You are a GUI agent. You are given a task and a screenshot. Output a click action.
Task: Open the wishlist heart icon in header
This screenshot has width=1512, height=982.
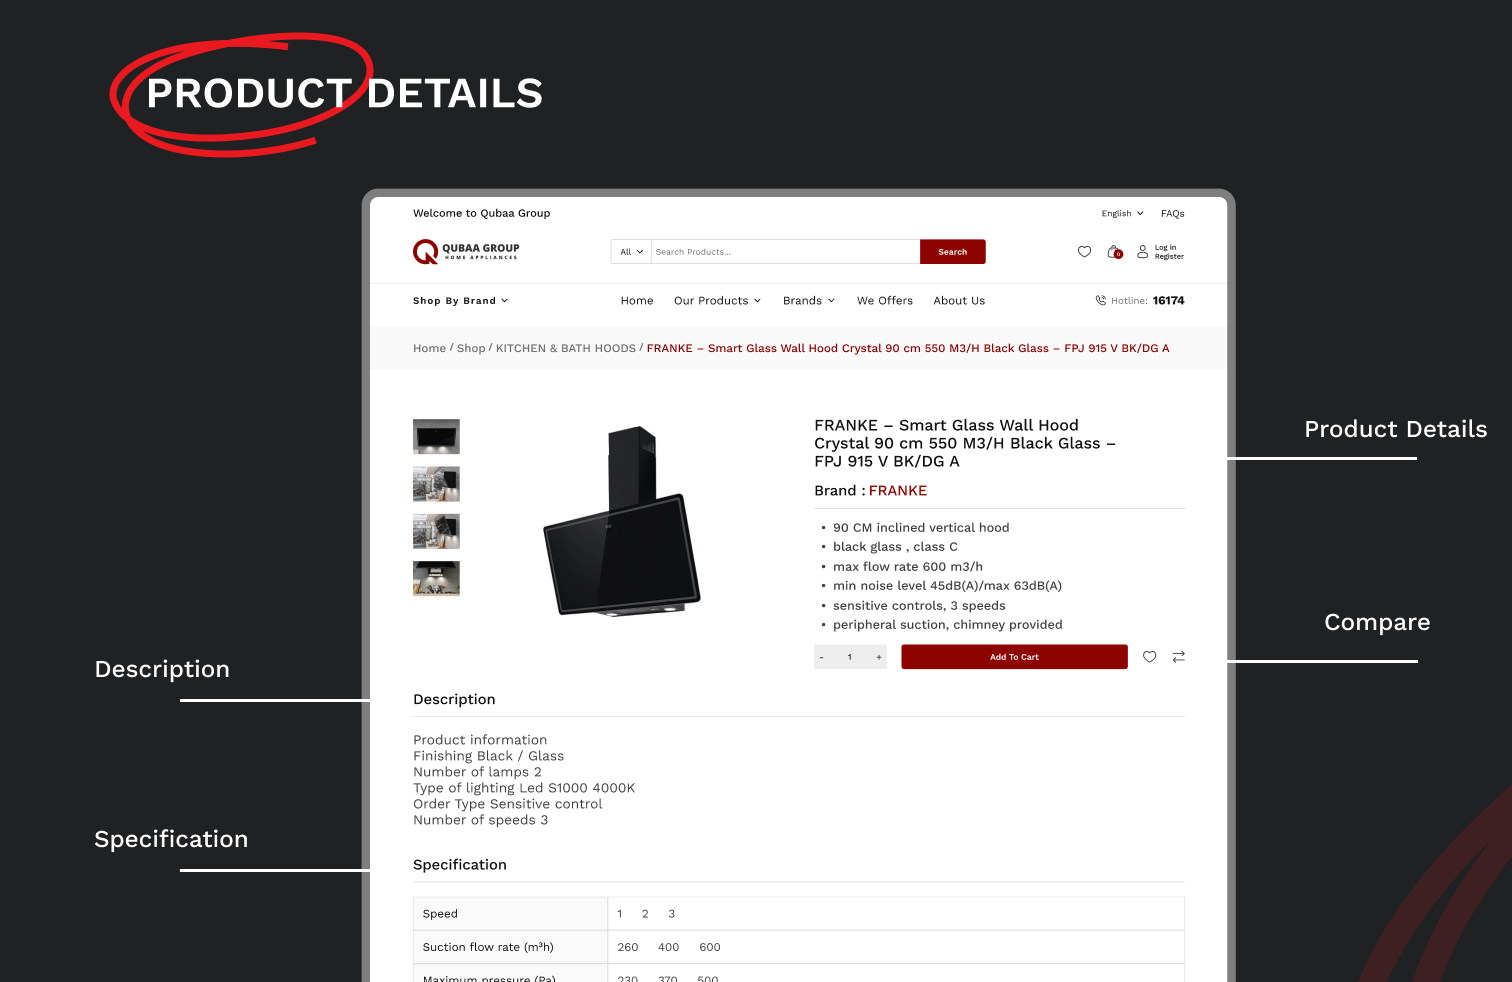[x=1084, y=252]
